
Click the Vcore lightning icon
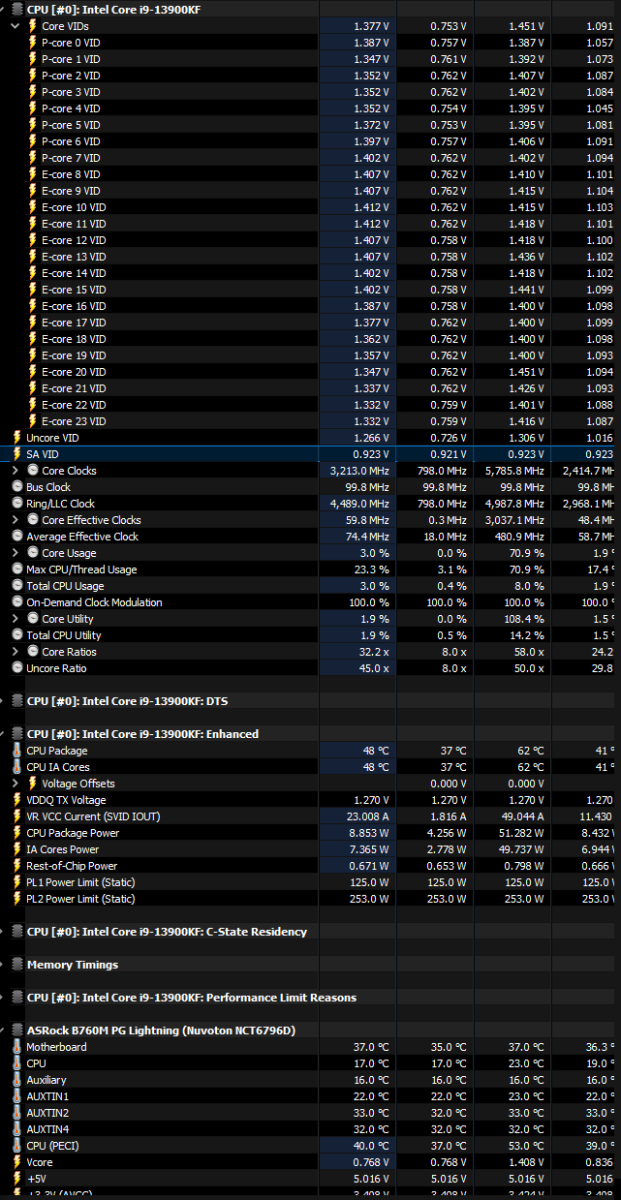point(17,1162)
